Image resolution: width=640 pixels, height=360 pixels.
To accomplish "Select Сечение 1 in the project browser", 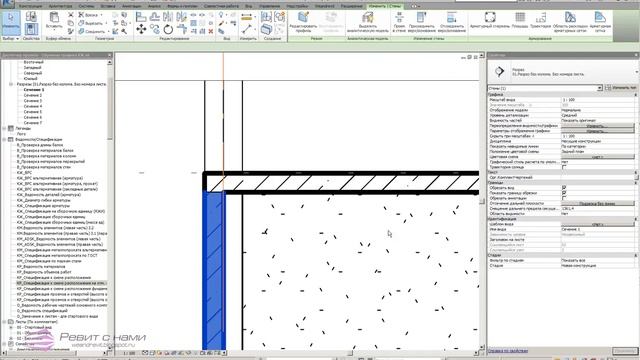I will [33, 90].
